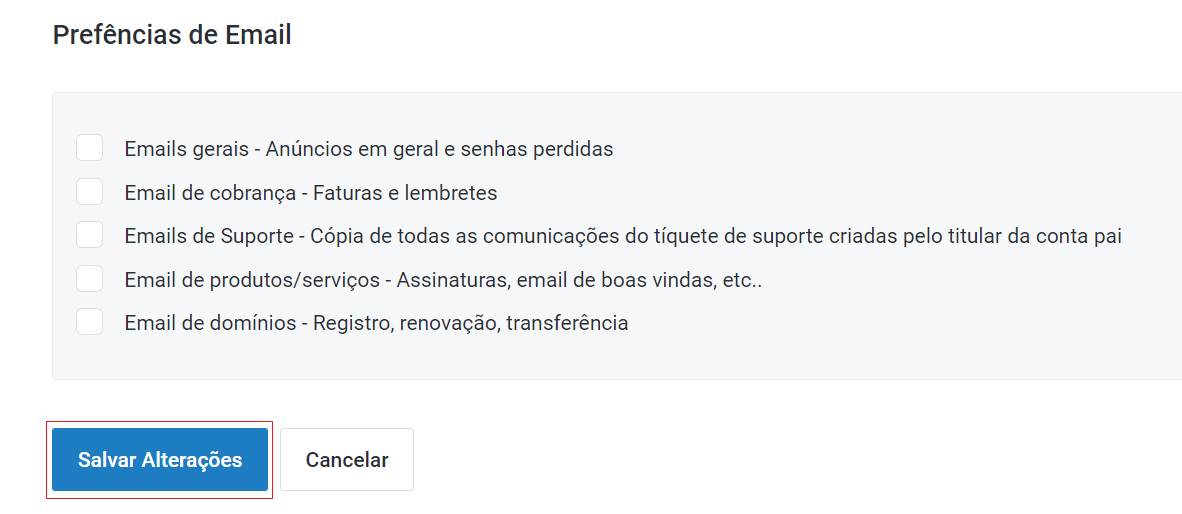
Task: Click 'Registro, renovação, transferência' description
Action: pos(471,323)
